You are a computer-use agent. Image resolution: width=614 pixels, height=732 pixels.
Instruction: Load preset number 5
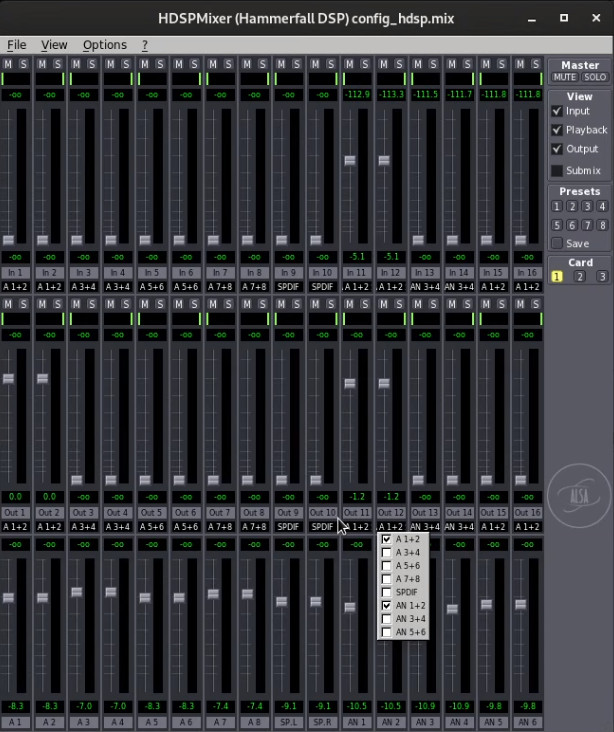tap(557, 225)
